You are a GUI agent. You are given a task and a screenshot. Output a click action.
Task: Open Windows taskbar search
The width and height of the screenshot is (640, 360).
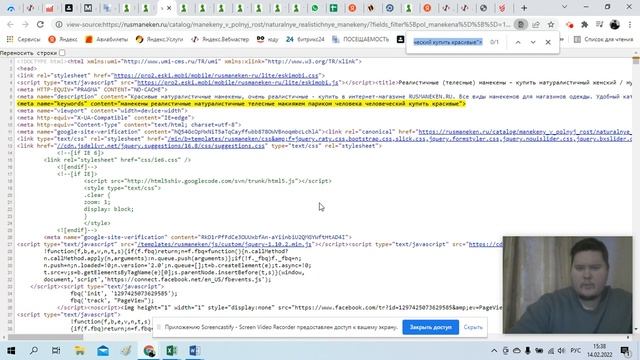coord(34,351)
